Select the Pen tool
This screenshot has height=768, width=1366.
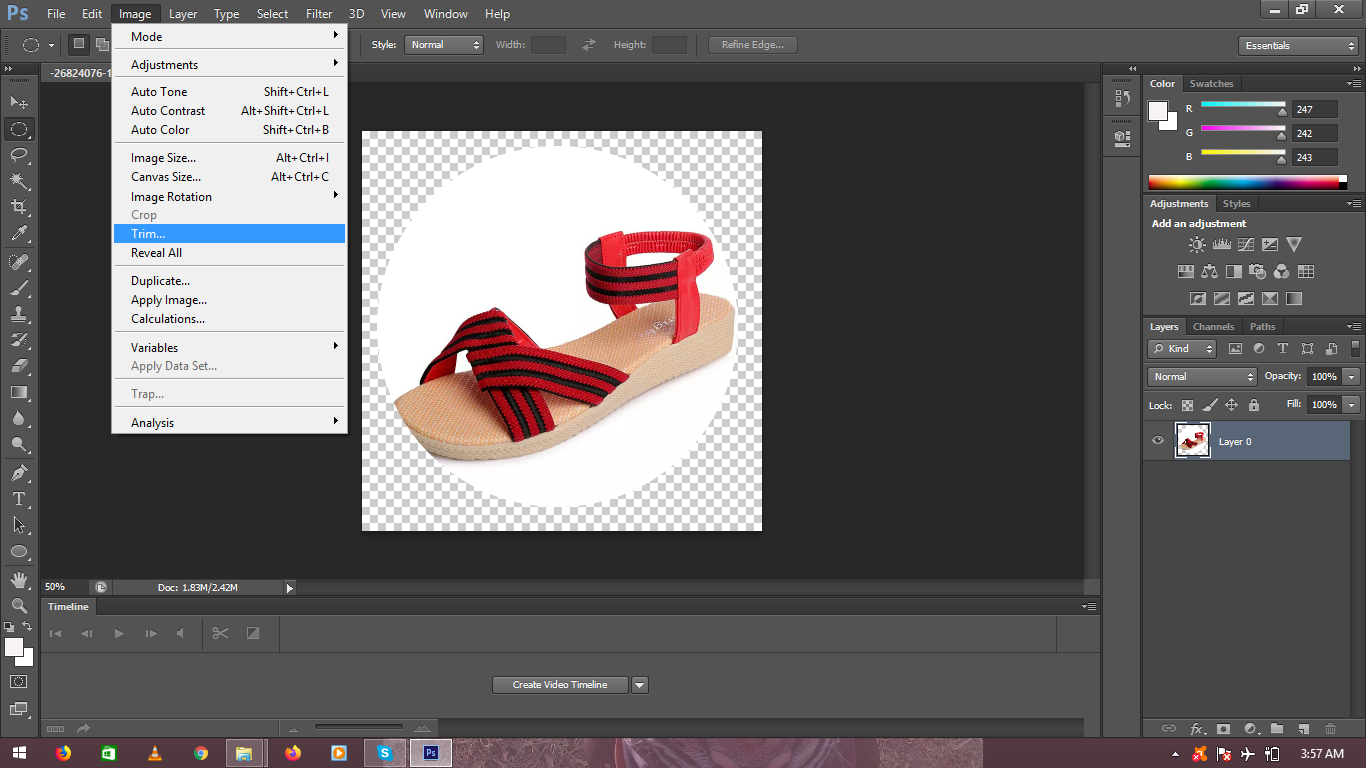[19, 473]
